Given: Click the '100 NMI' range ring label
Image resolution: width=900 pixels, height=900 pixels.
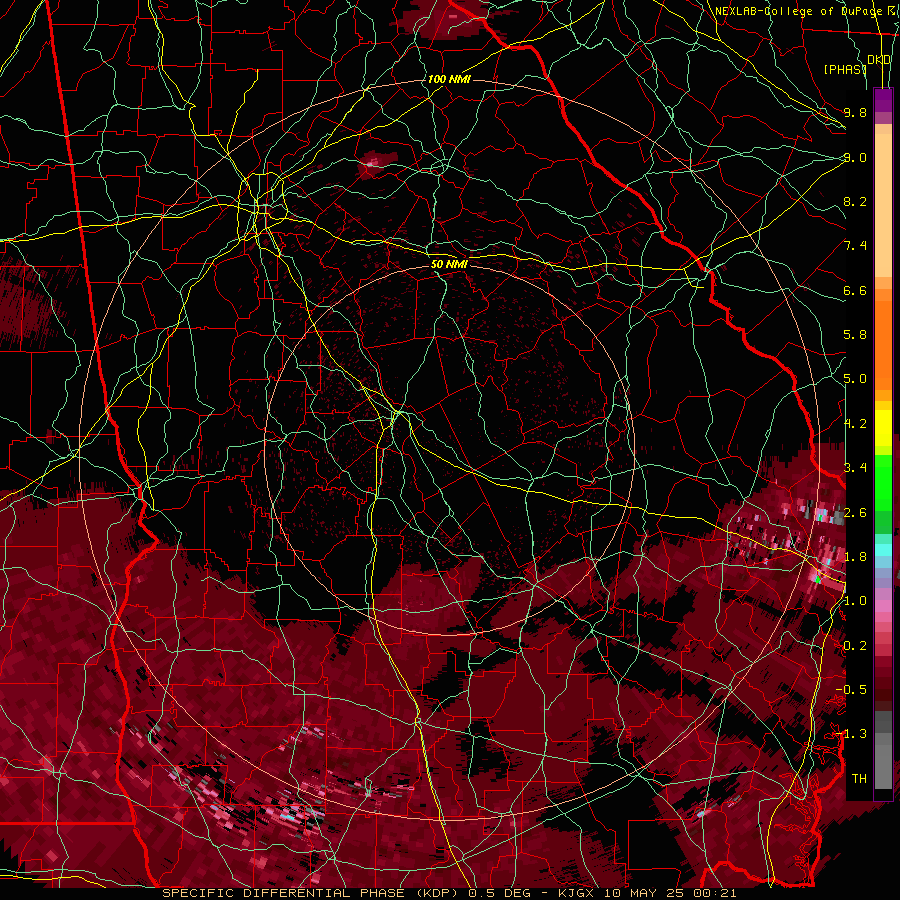Looking at the screenshot, I should 449,79.
